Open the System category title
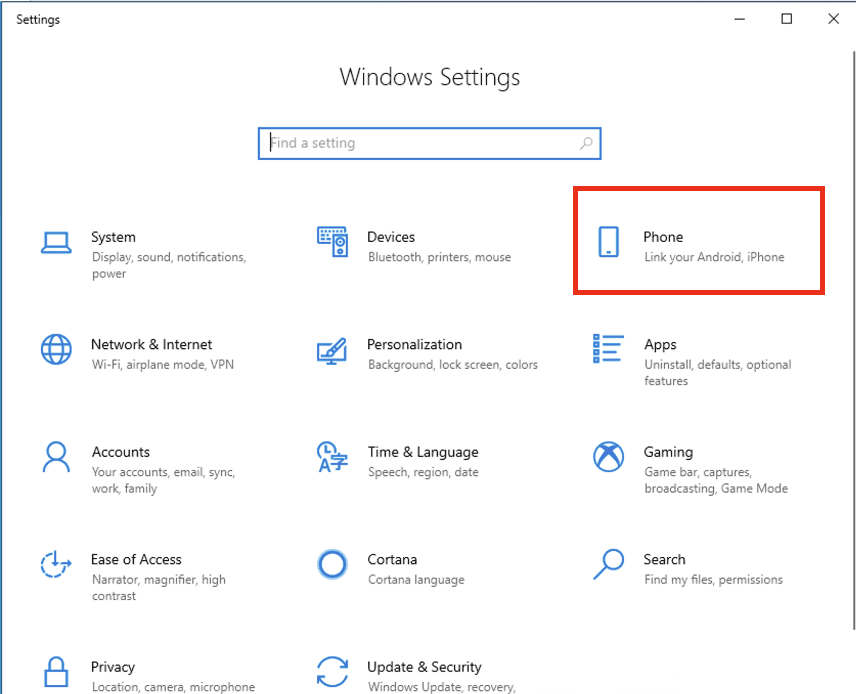Screen dimensions: 856x694 tap(114, 237)
